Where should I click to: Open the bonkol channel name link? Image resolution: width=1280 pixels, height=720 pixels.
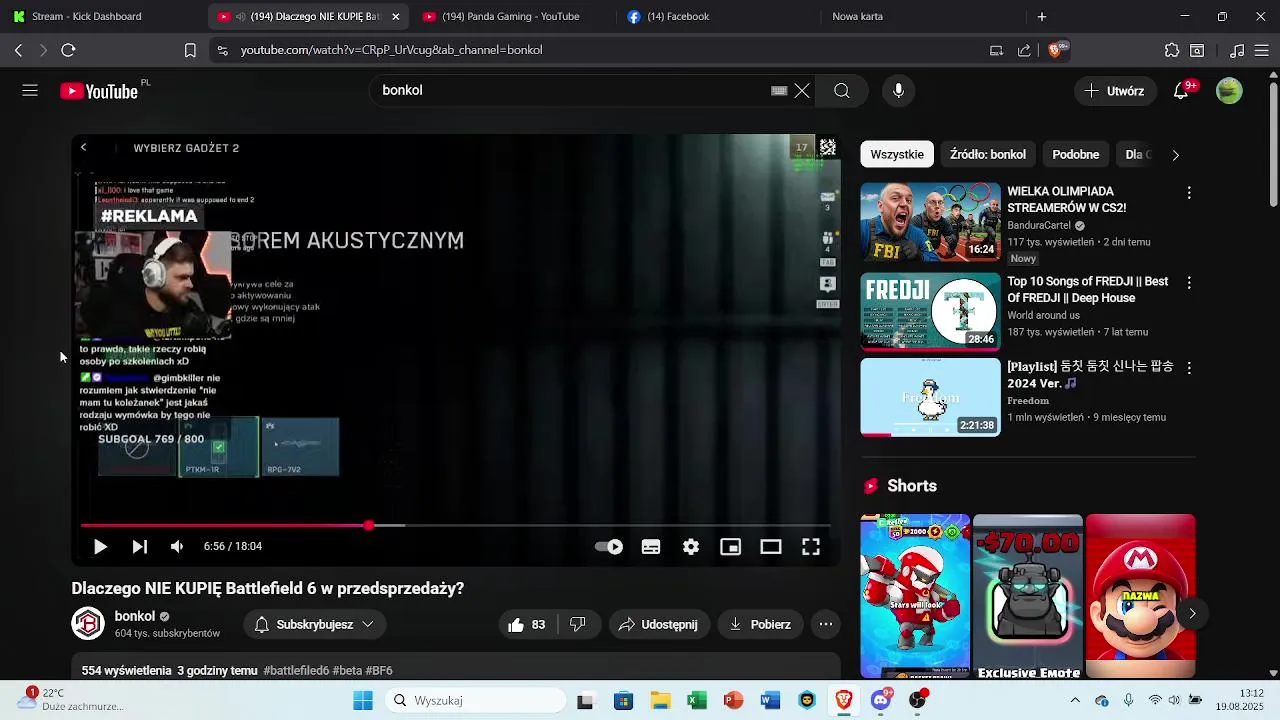click(x=135, y=616)
